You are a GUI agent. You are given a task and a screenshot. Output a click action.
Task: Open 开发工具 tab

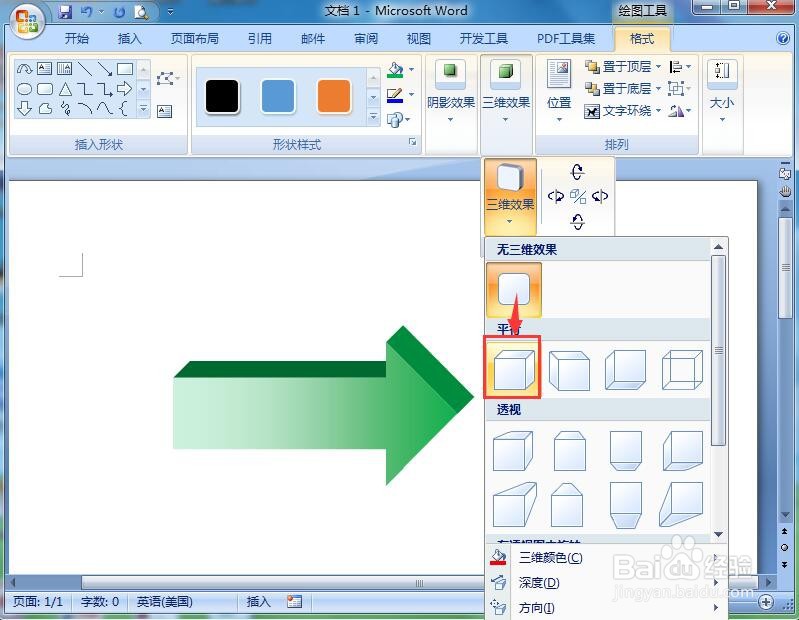point(484,39)
